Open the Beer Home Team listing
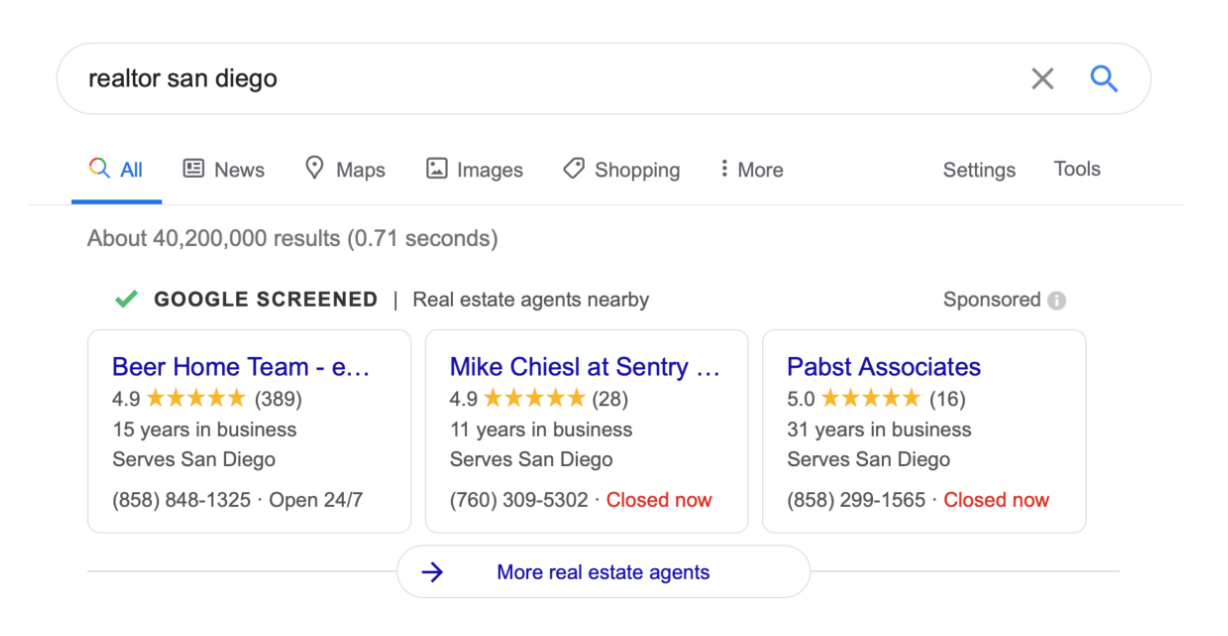1228x636 pixels. tap(241, 367)
